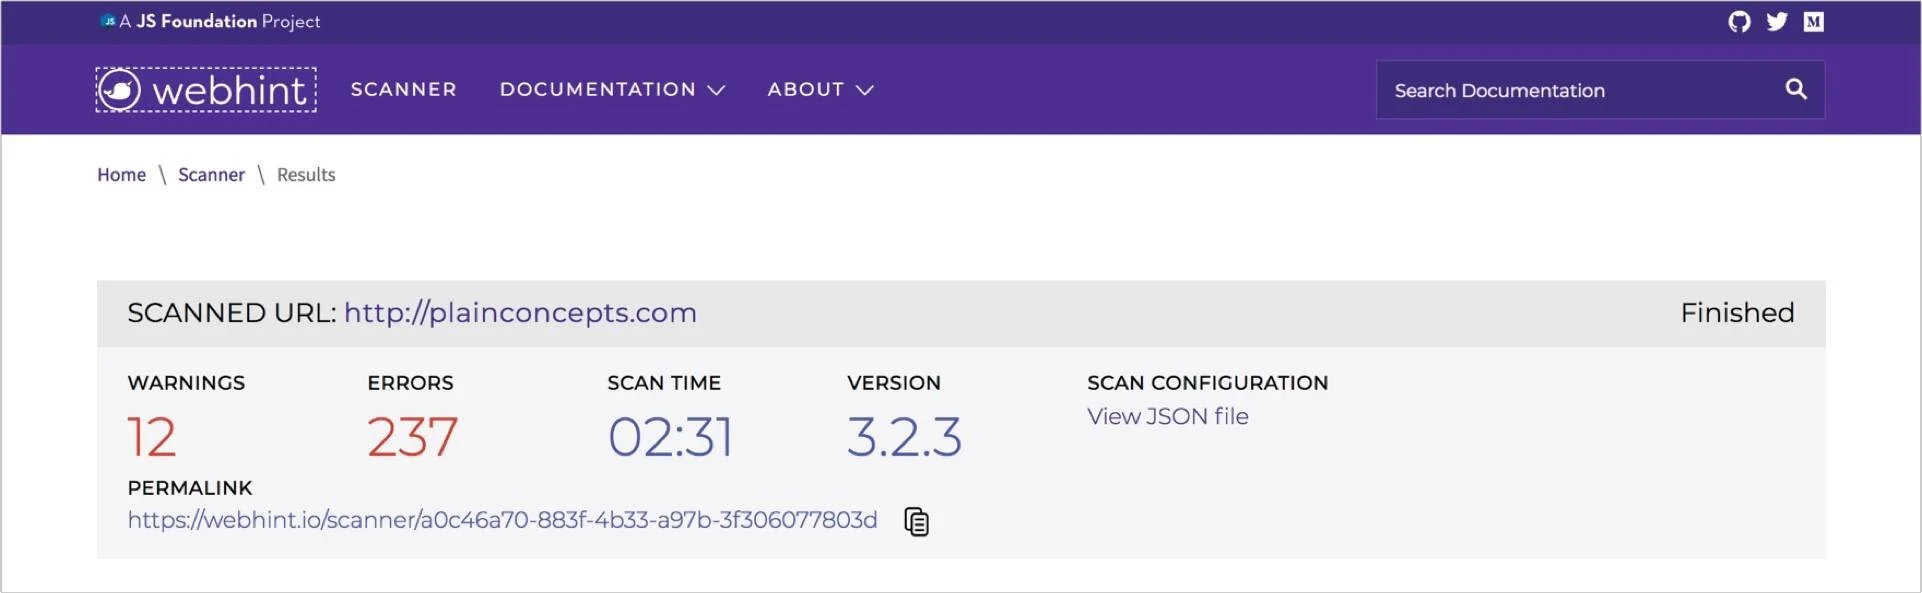Click the Finished status text

1737,313
